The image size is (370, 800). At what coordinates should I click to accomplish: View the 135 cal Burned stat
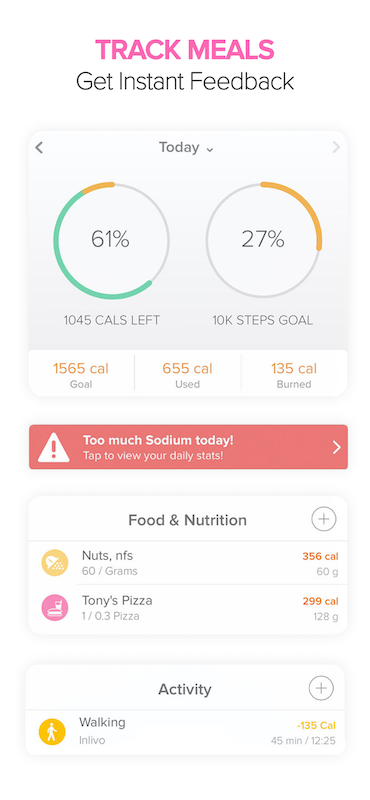294,375
